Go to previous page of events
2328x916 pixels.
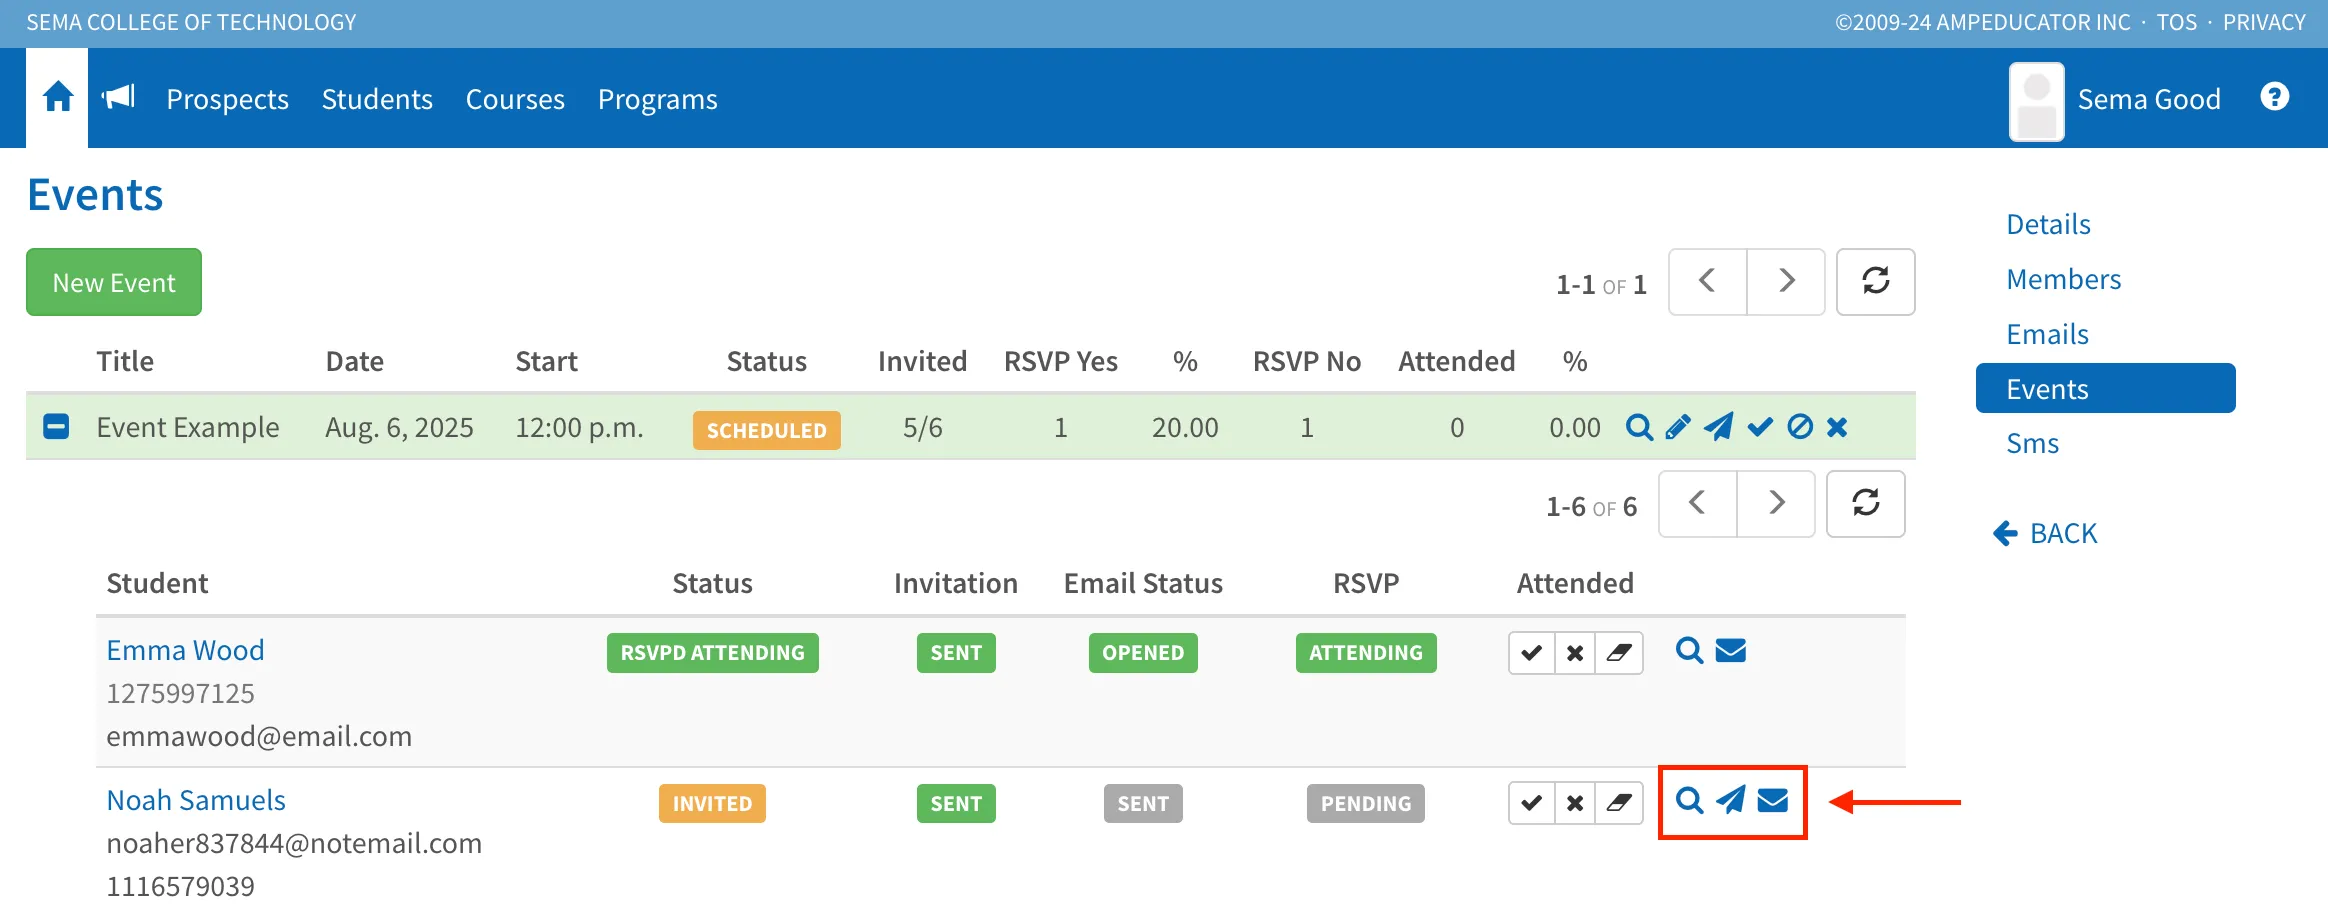[1708, 281]
